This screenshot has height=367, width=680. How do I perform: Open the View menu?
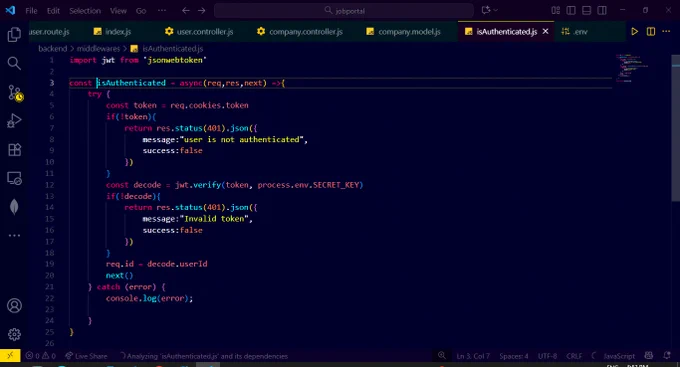(x=118, y=11)
